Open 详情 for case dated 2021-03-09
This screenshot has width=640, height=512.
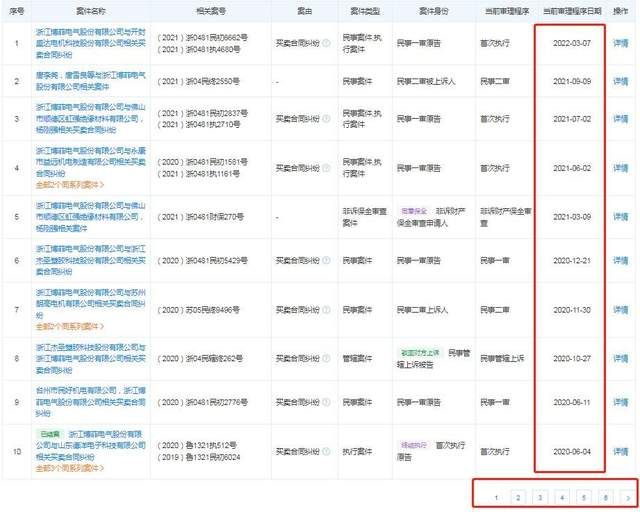(621, 217)
